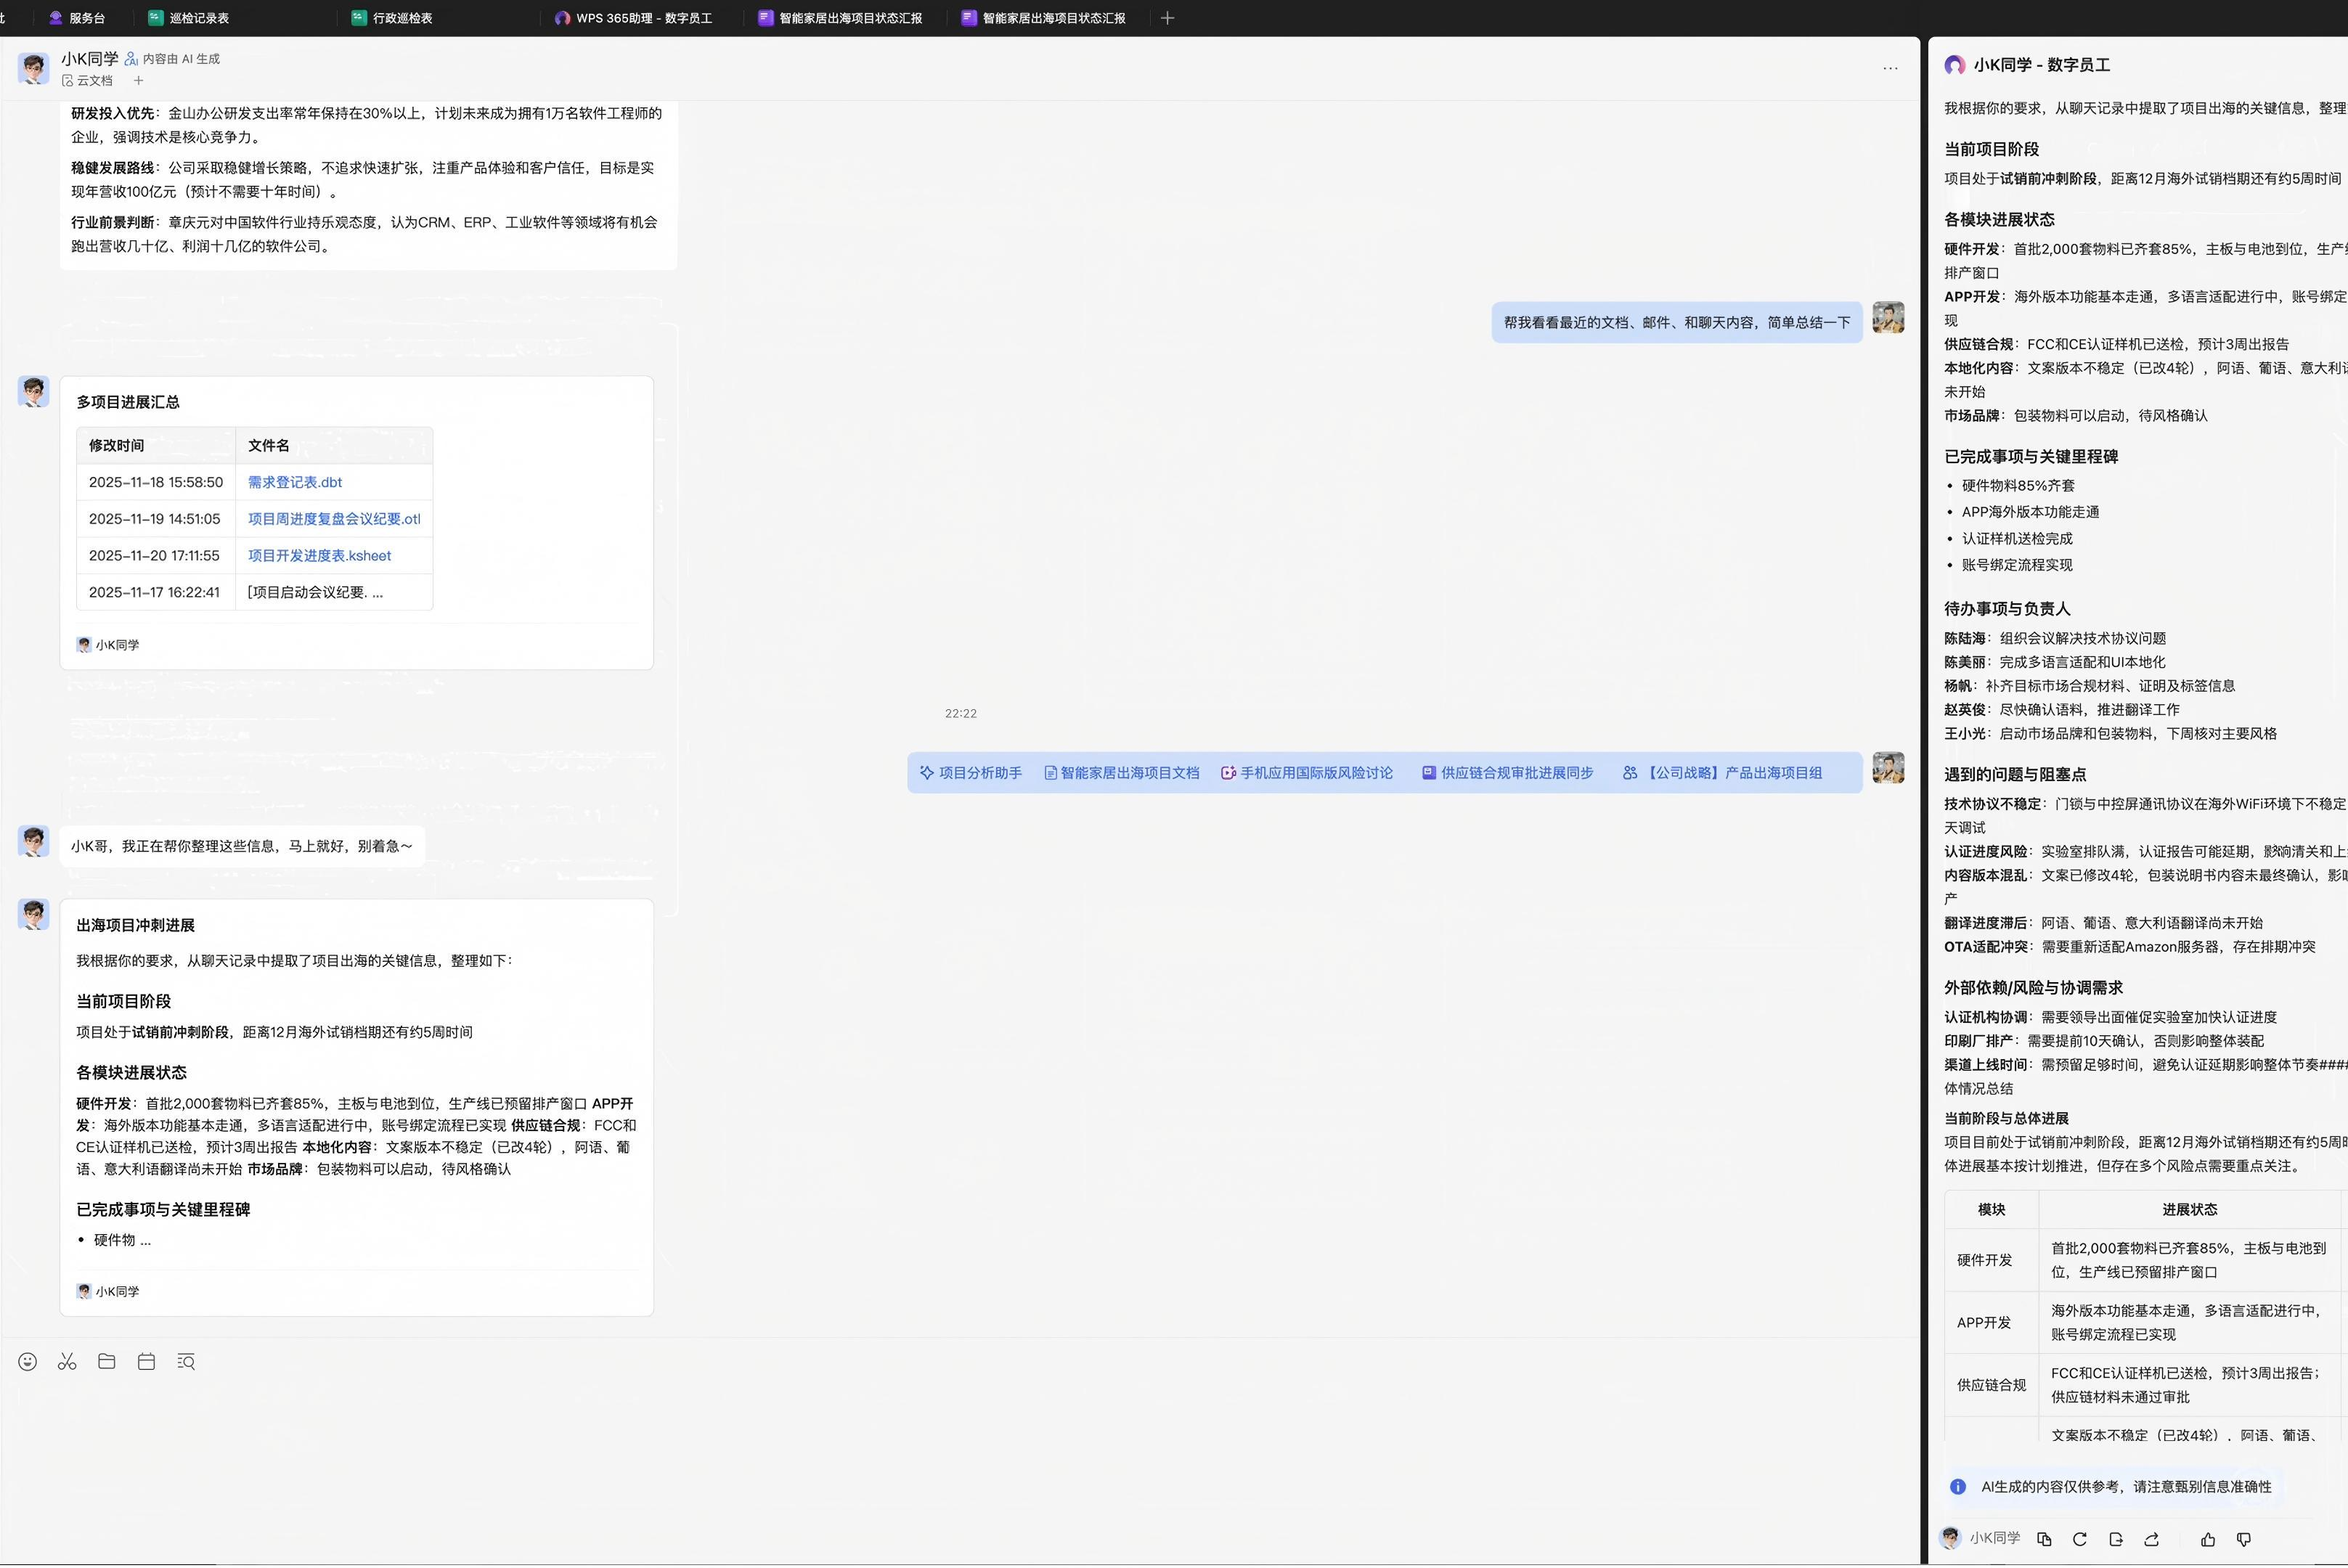Switch to the 行政巡检表 tab
2348x1568 pixels.
[402, 18]
